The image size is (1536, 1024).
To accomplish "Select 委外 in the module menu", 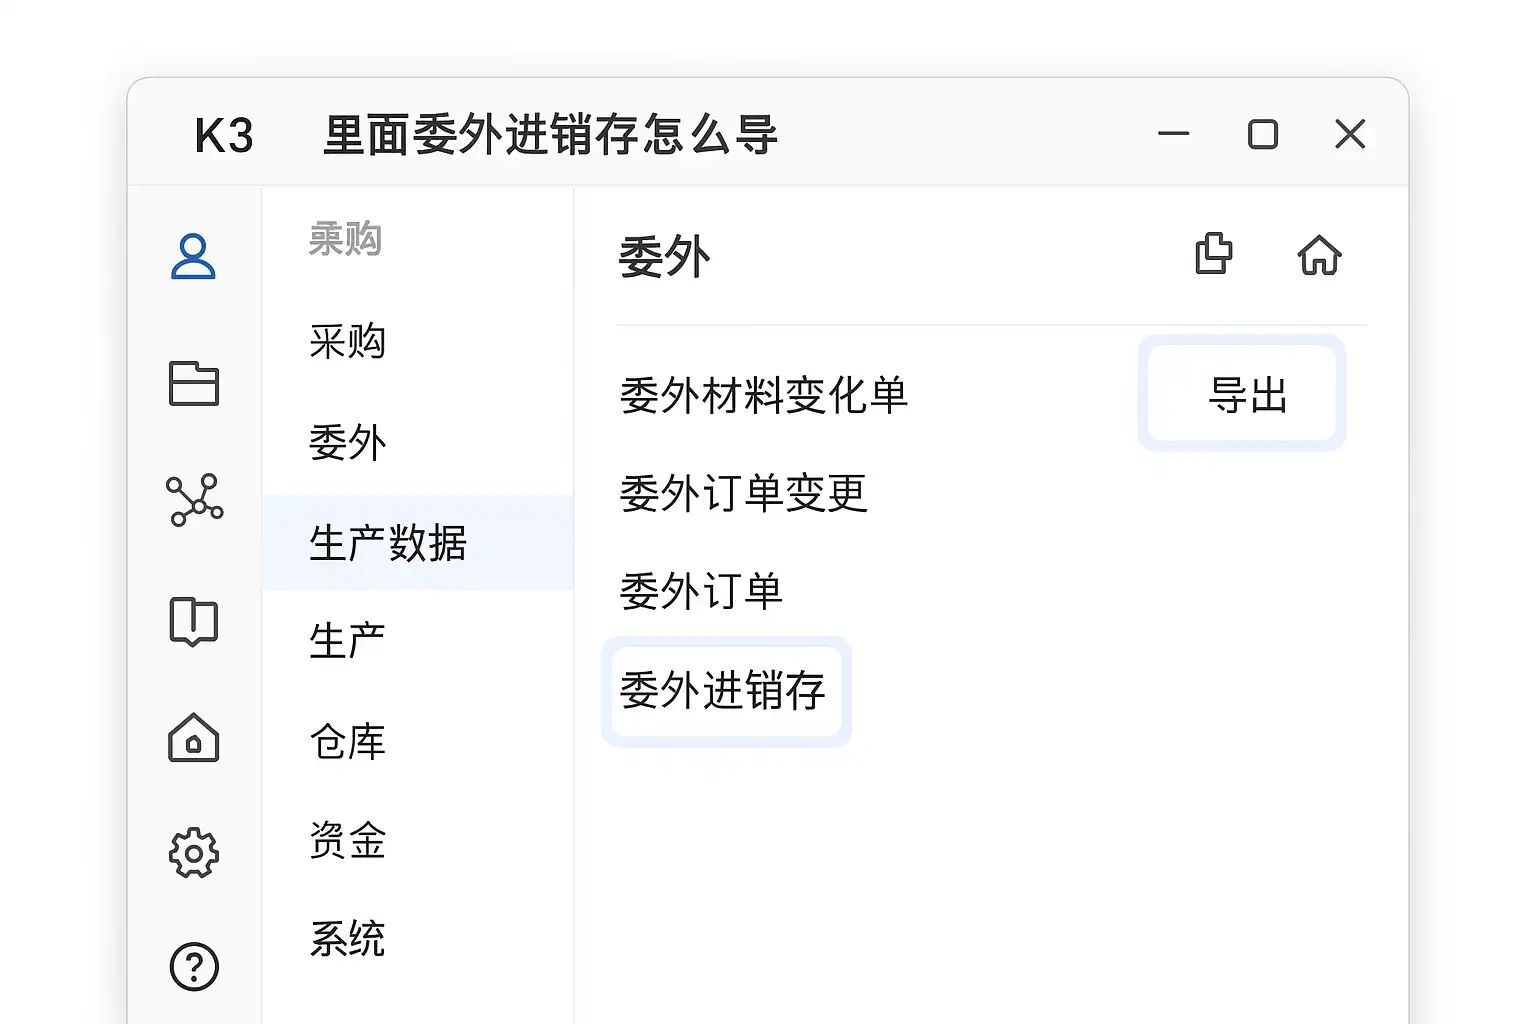I will 347,442.
